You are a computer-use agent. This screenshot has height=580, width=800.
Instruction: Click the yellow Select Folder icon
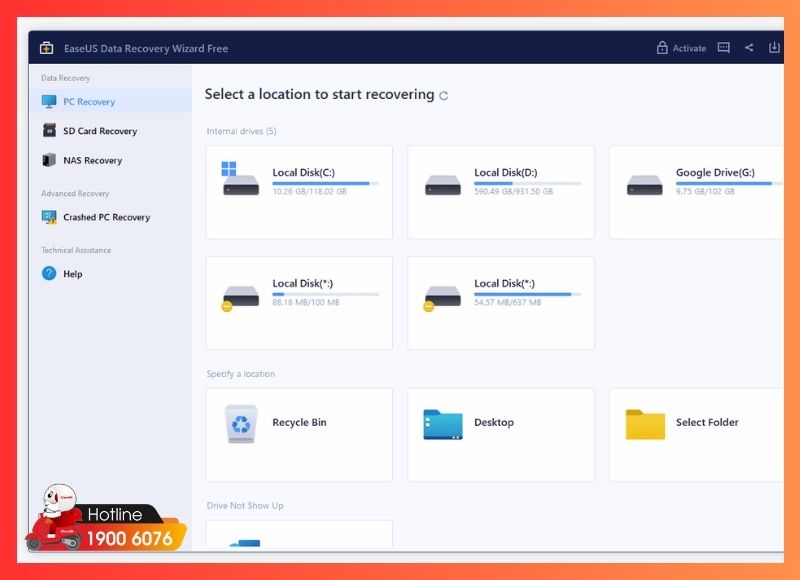pyautogui.click(x=645, y=424)
